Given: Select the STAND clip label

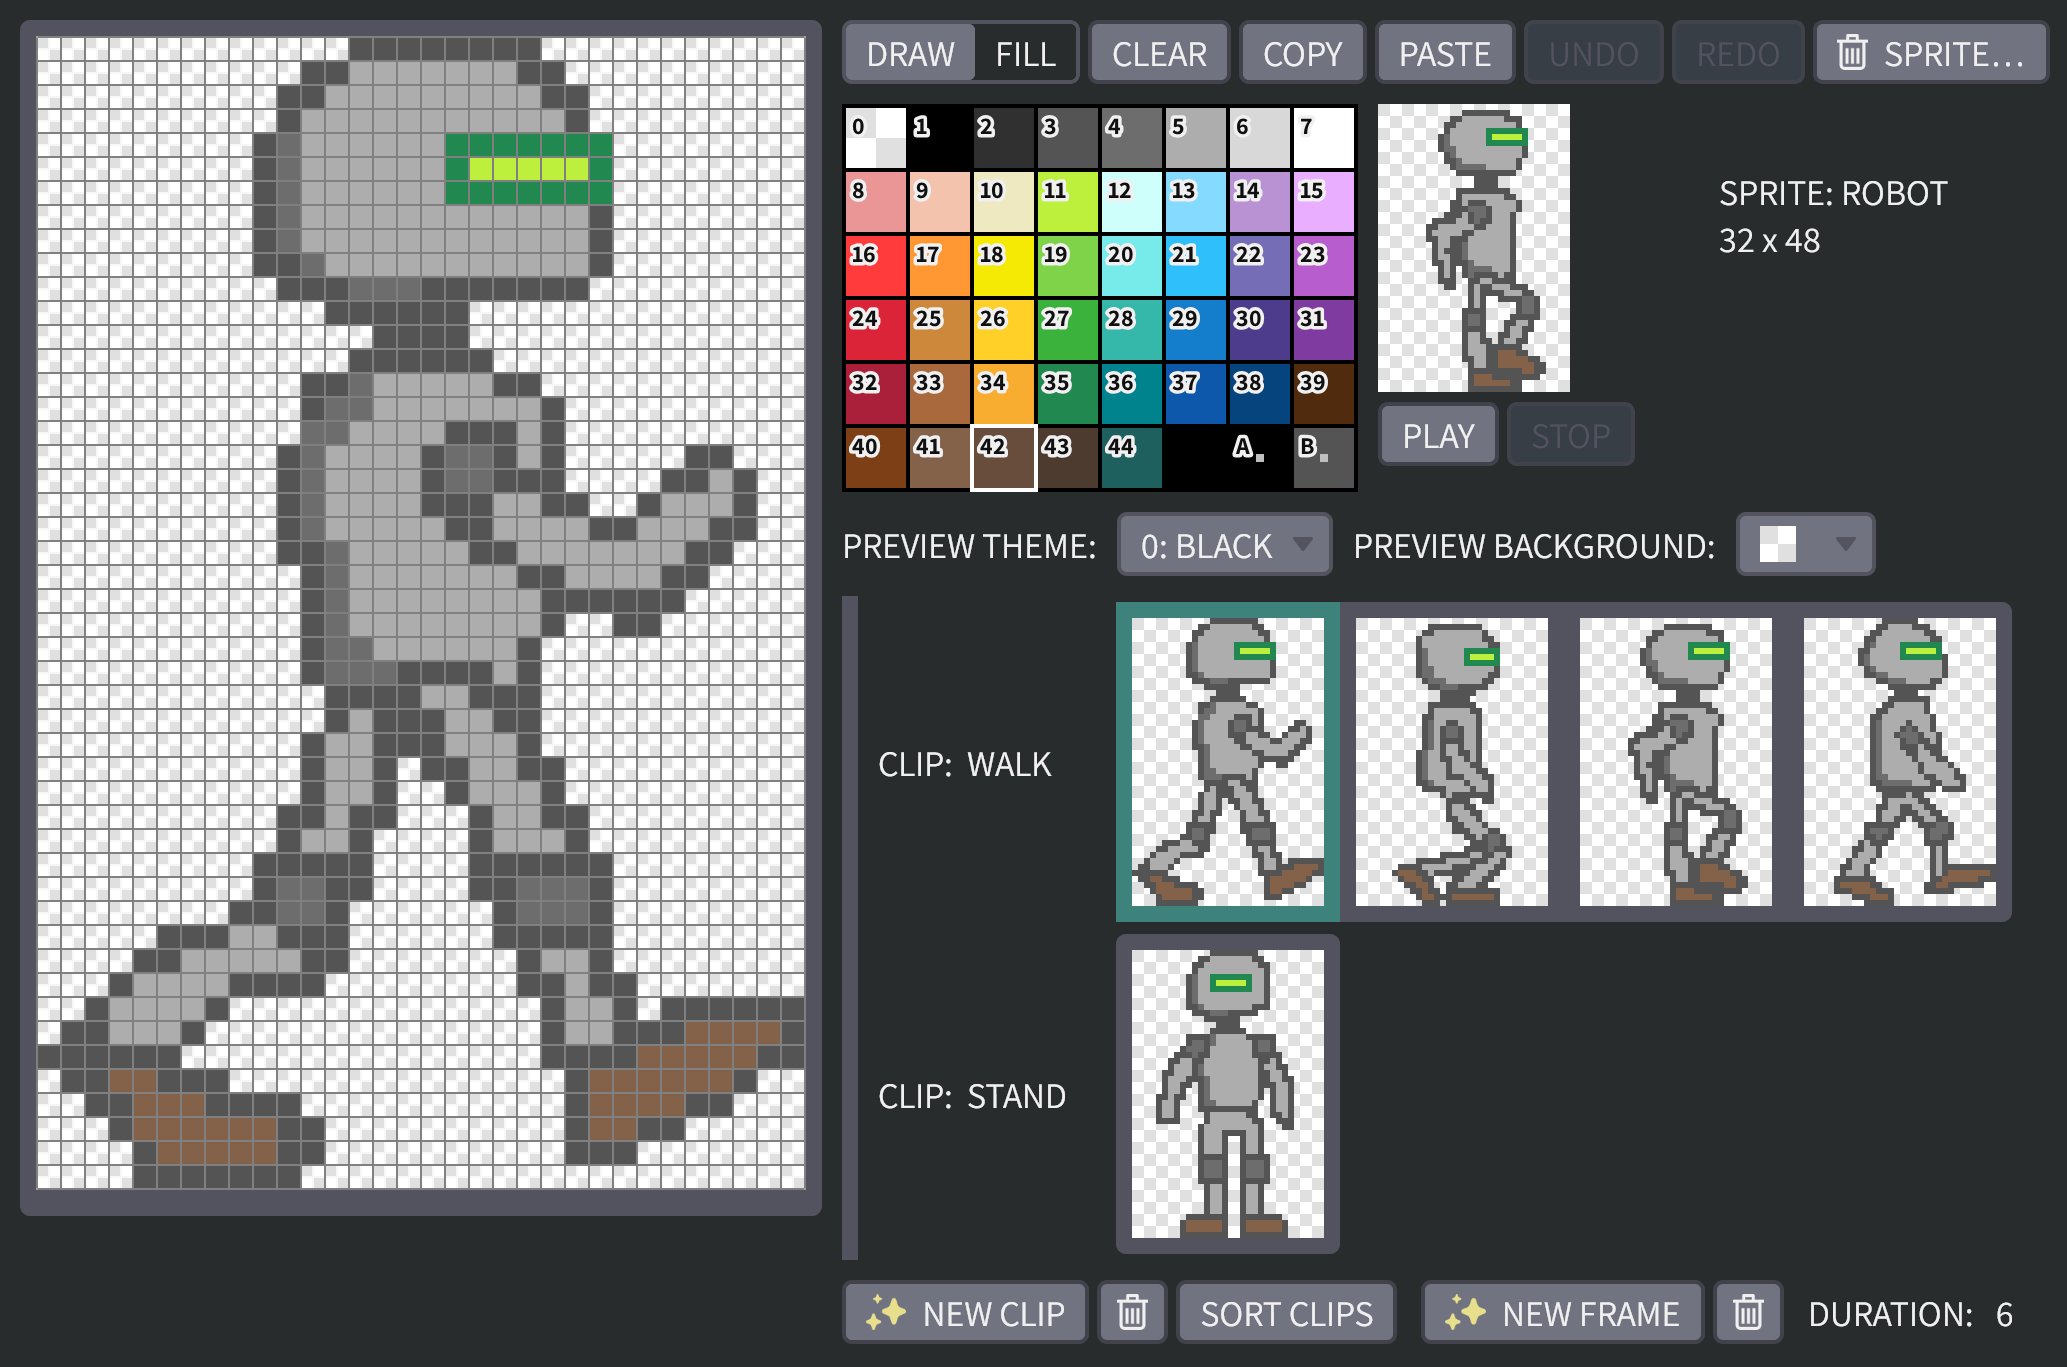Looking at the screenshot, I should [x=971, y=1096].
